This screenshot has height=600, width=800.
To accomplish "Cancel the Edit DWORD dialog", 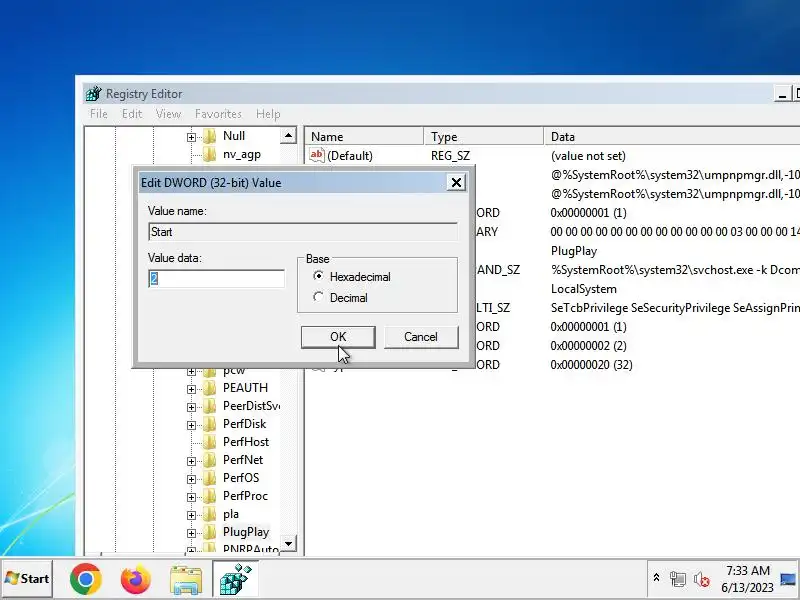I will click(x=421, y=337).
